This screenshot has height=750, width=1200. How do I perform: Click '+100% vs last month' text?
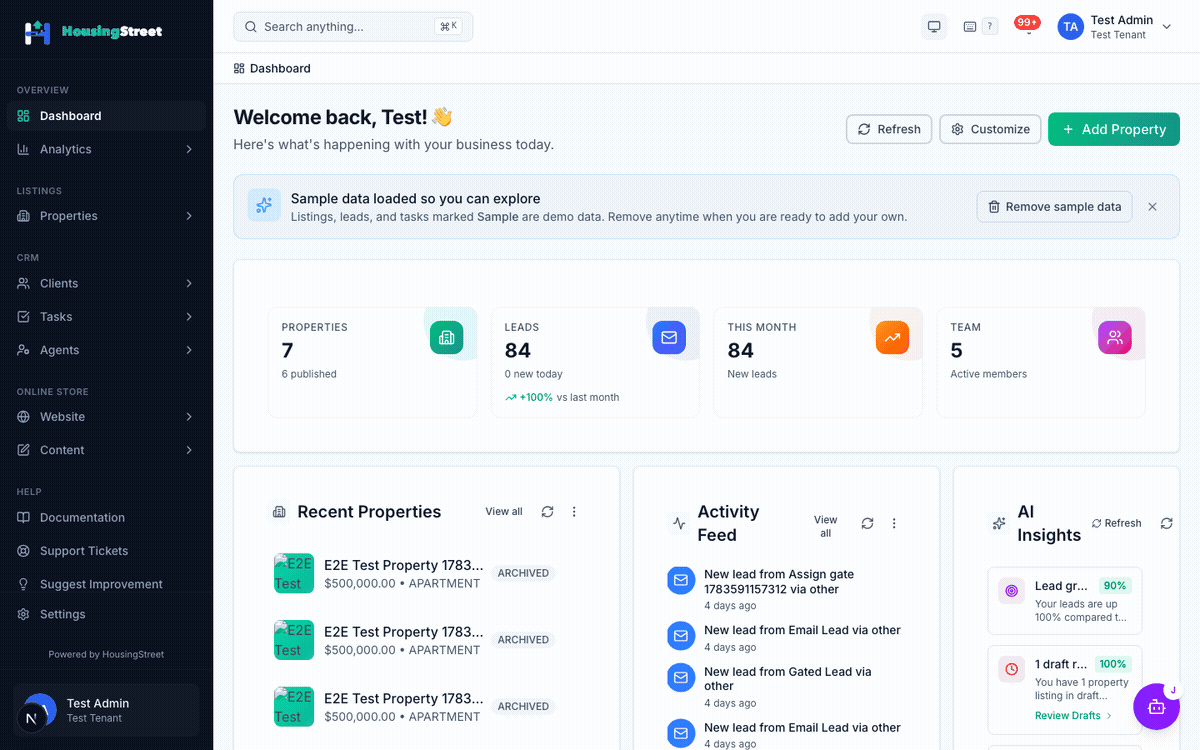coord(562,397)
